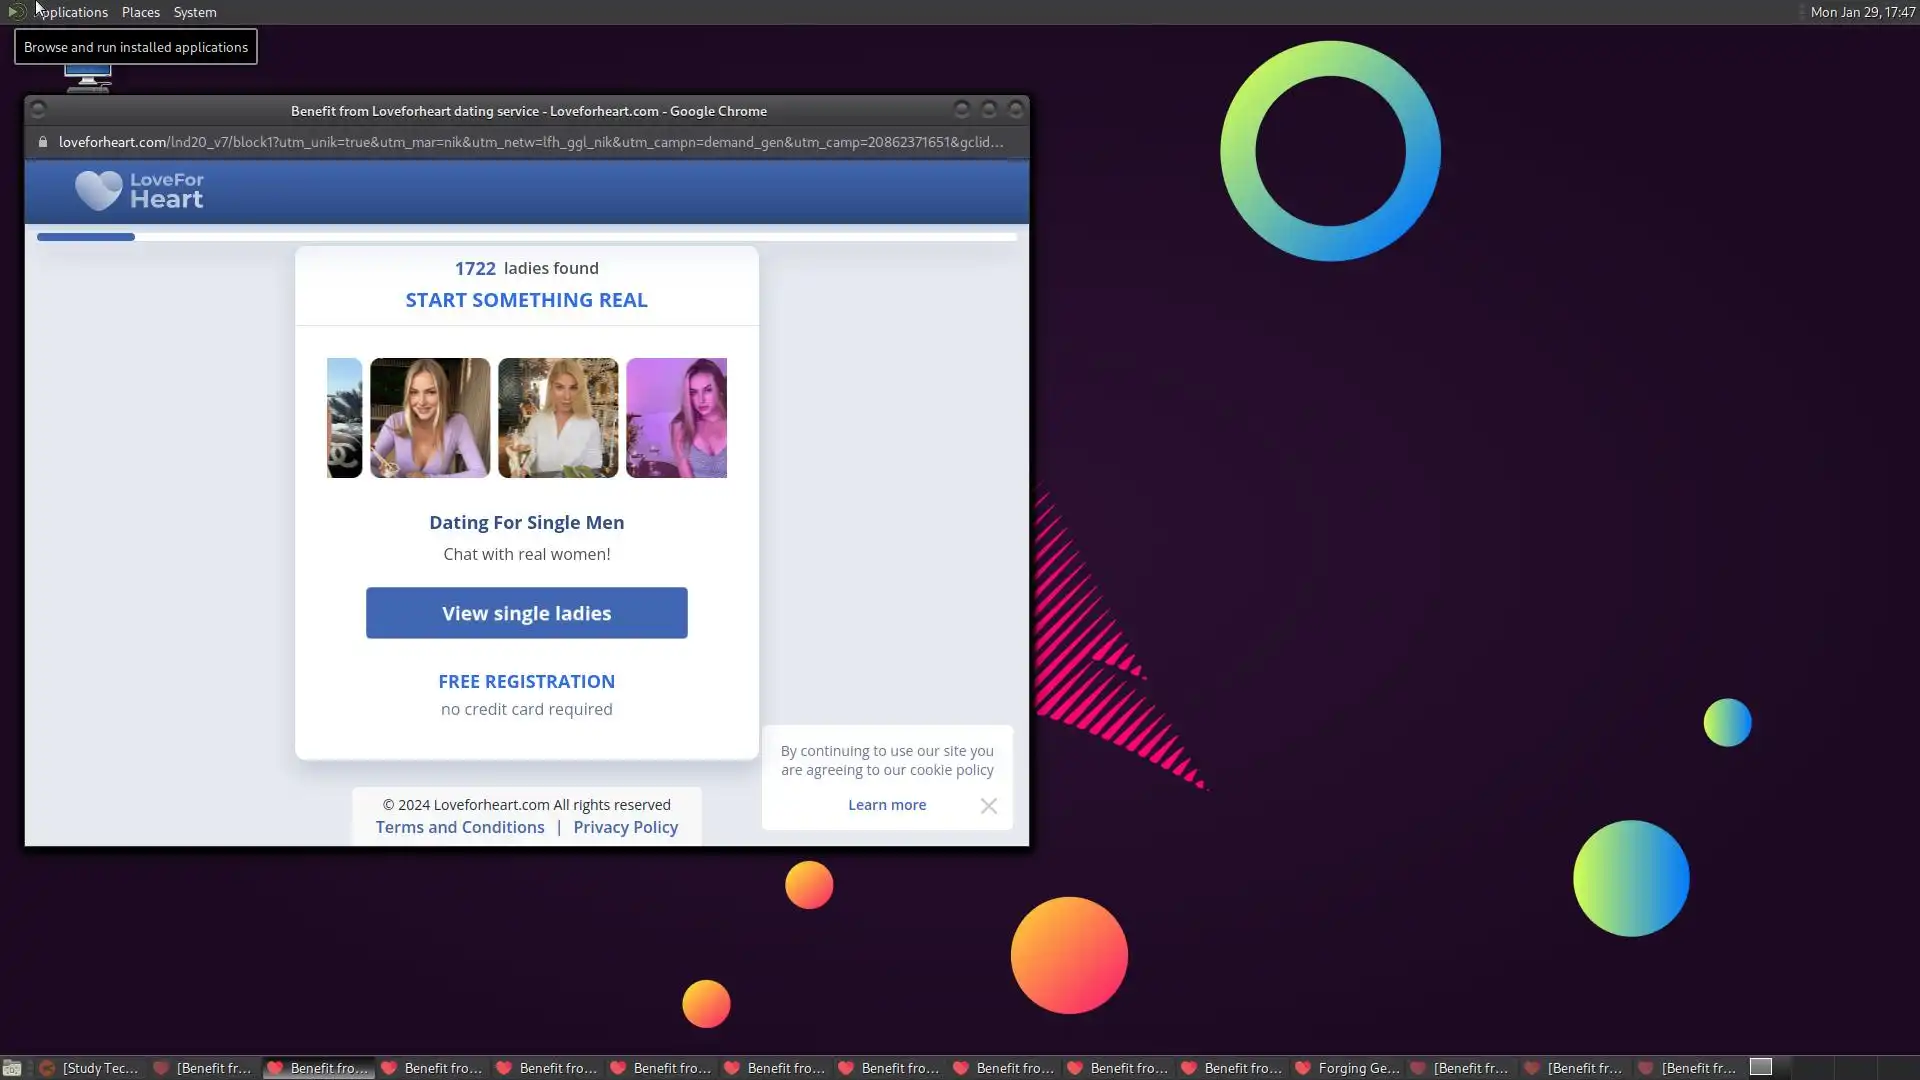Click the computer desktop icon
The image size is (1920, 1080).
(x=88, y=78)
